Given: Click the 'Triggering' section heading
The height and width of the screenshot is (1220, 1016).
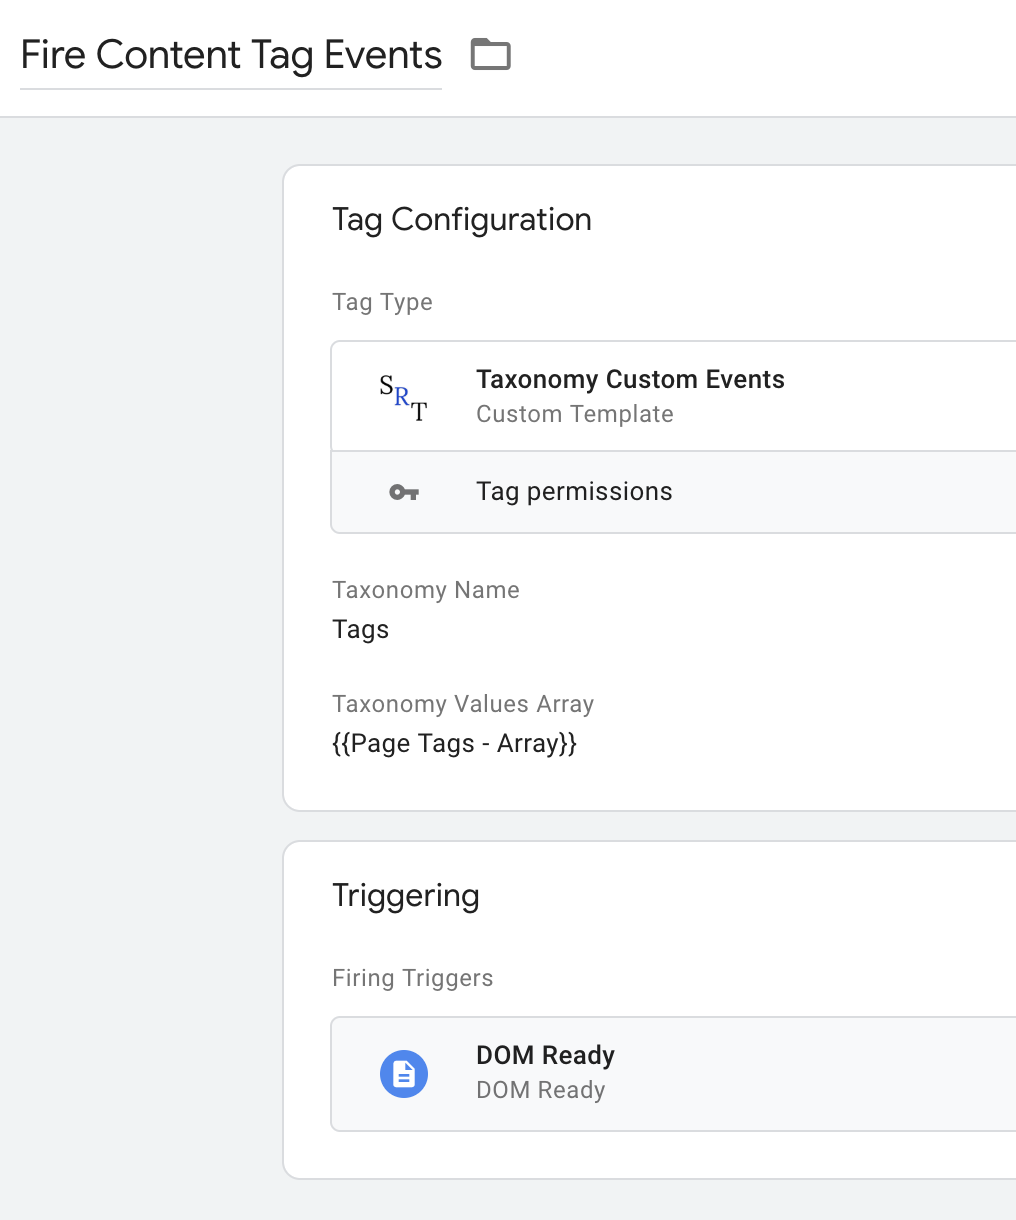Looking at the screenshot, I should coord(405,895).
